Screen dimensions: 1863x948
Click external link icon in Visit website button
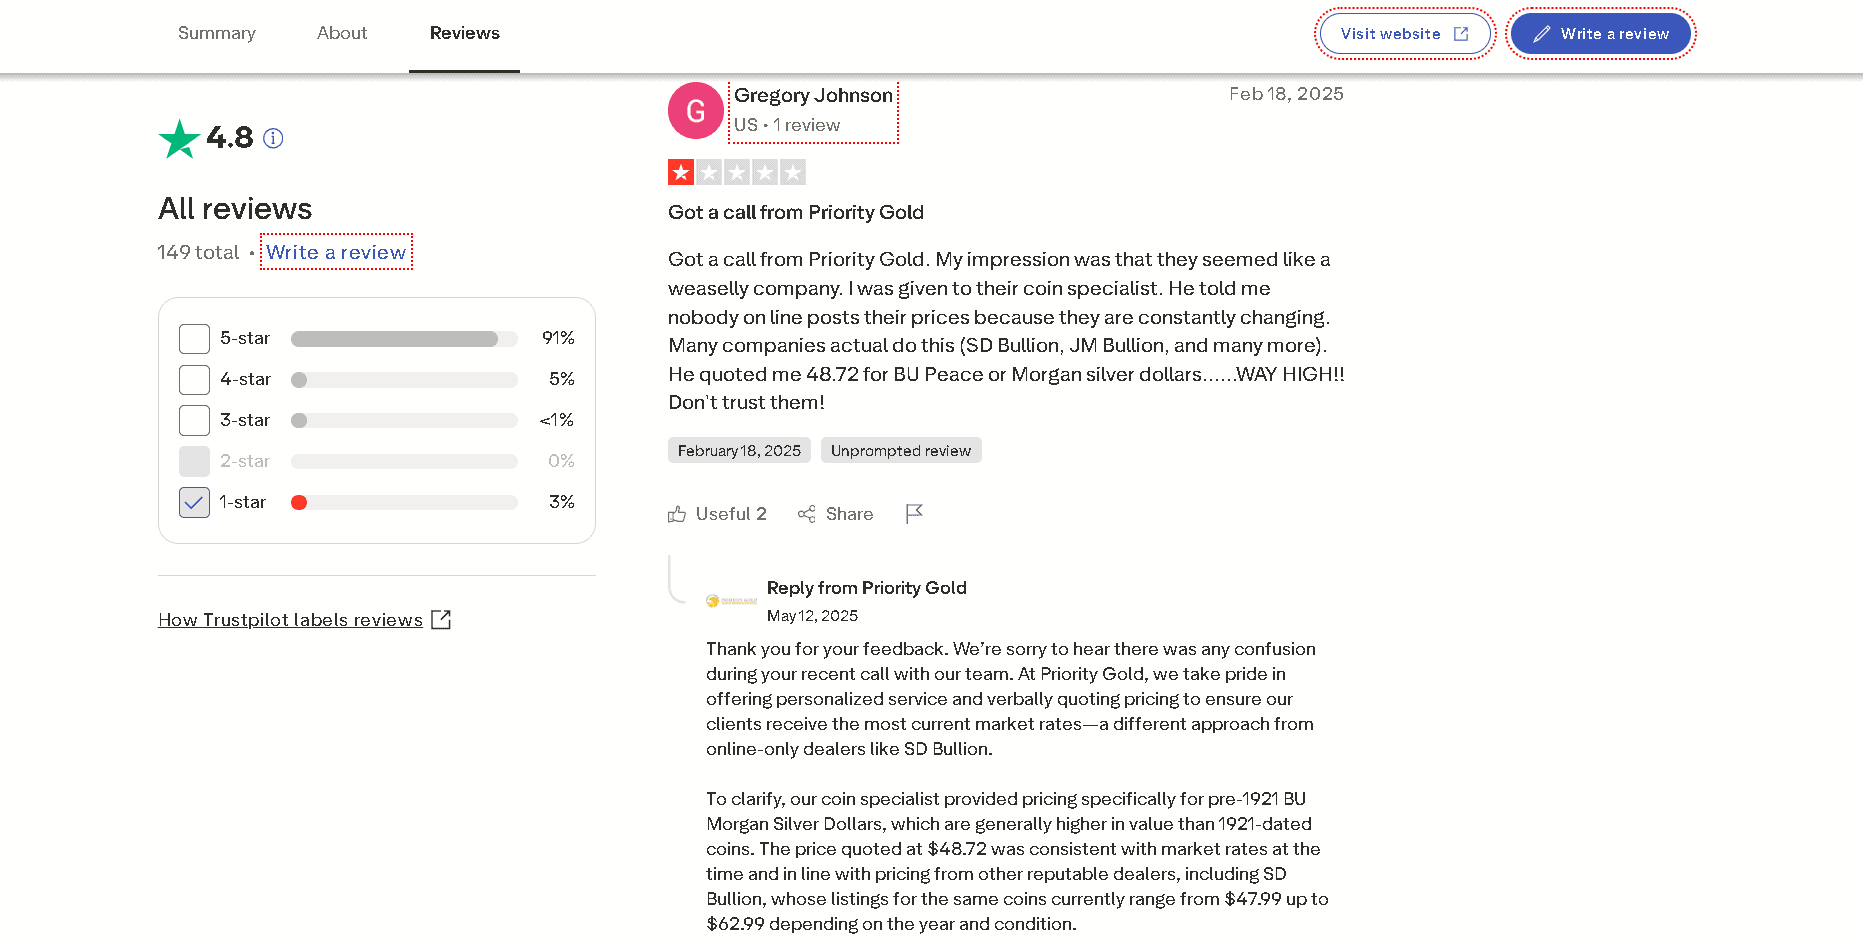point(1461,34)
